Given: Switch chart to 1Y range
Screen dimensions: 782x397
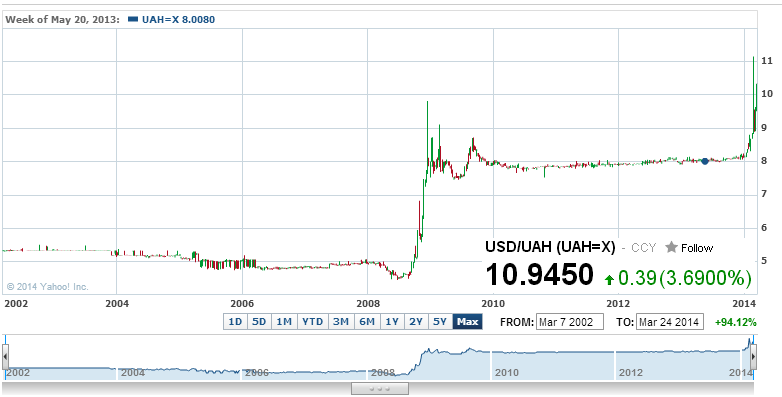Looking at the screenshot, I should pyautogui.click(x=392, y=322).
